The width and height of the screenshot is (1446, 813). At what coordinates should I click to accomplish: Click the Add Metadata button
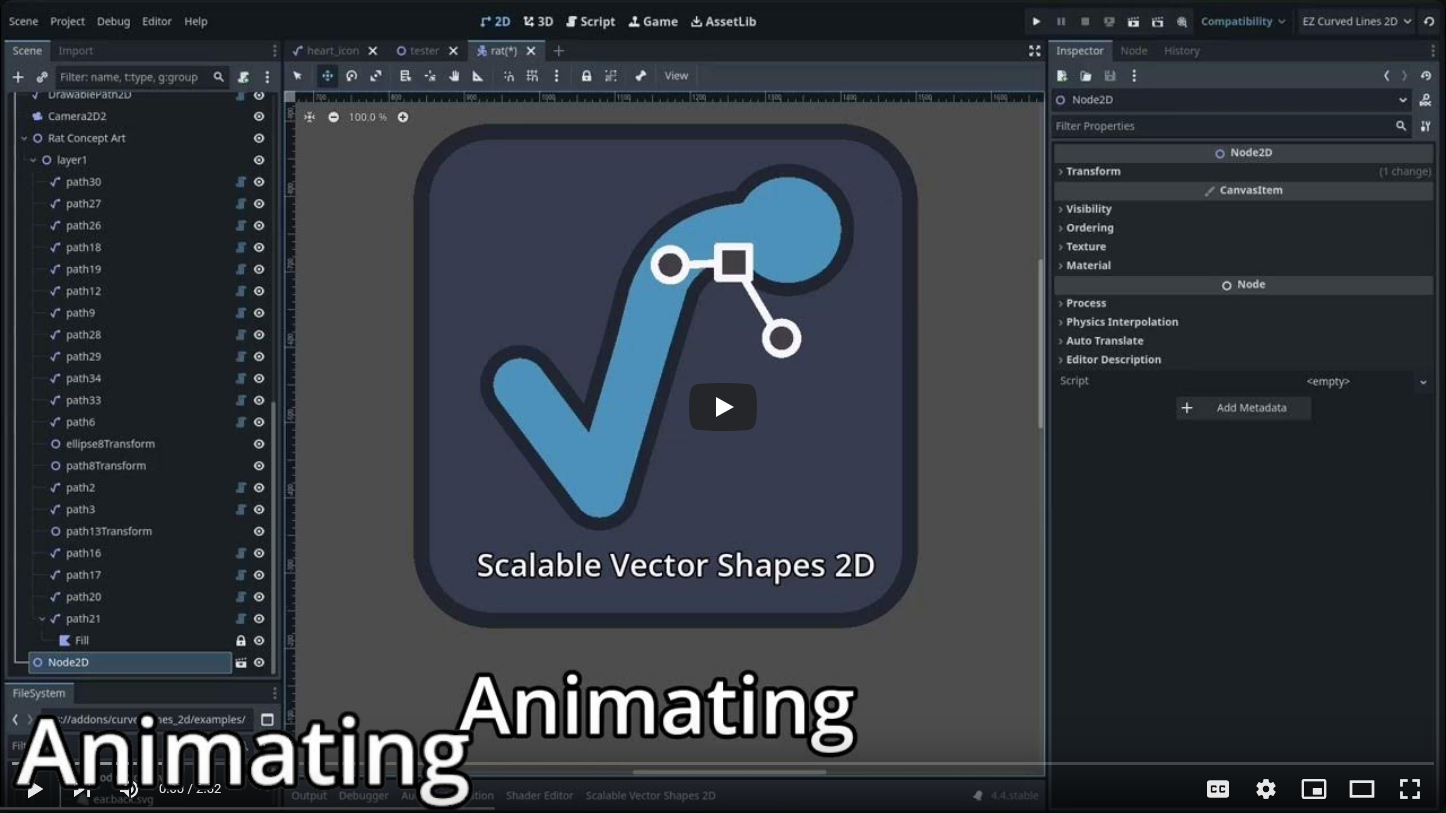coord(1243,408)
